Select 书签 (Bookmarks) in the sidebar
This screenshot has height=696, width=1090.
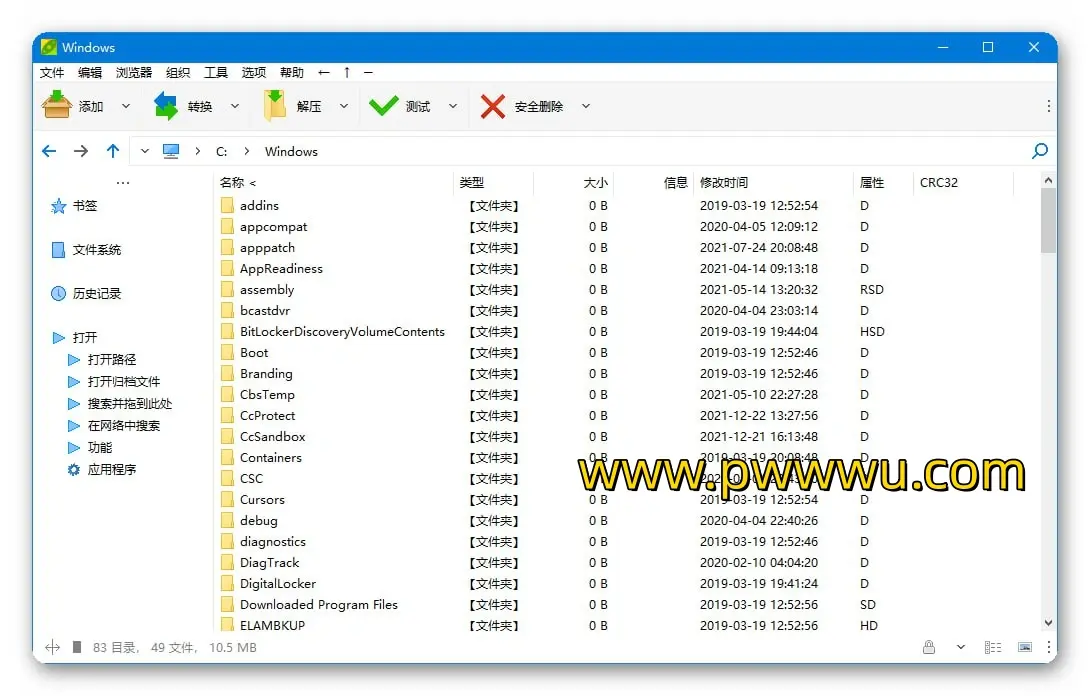pos(85,206)
